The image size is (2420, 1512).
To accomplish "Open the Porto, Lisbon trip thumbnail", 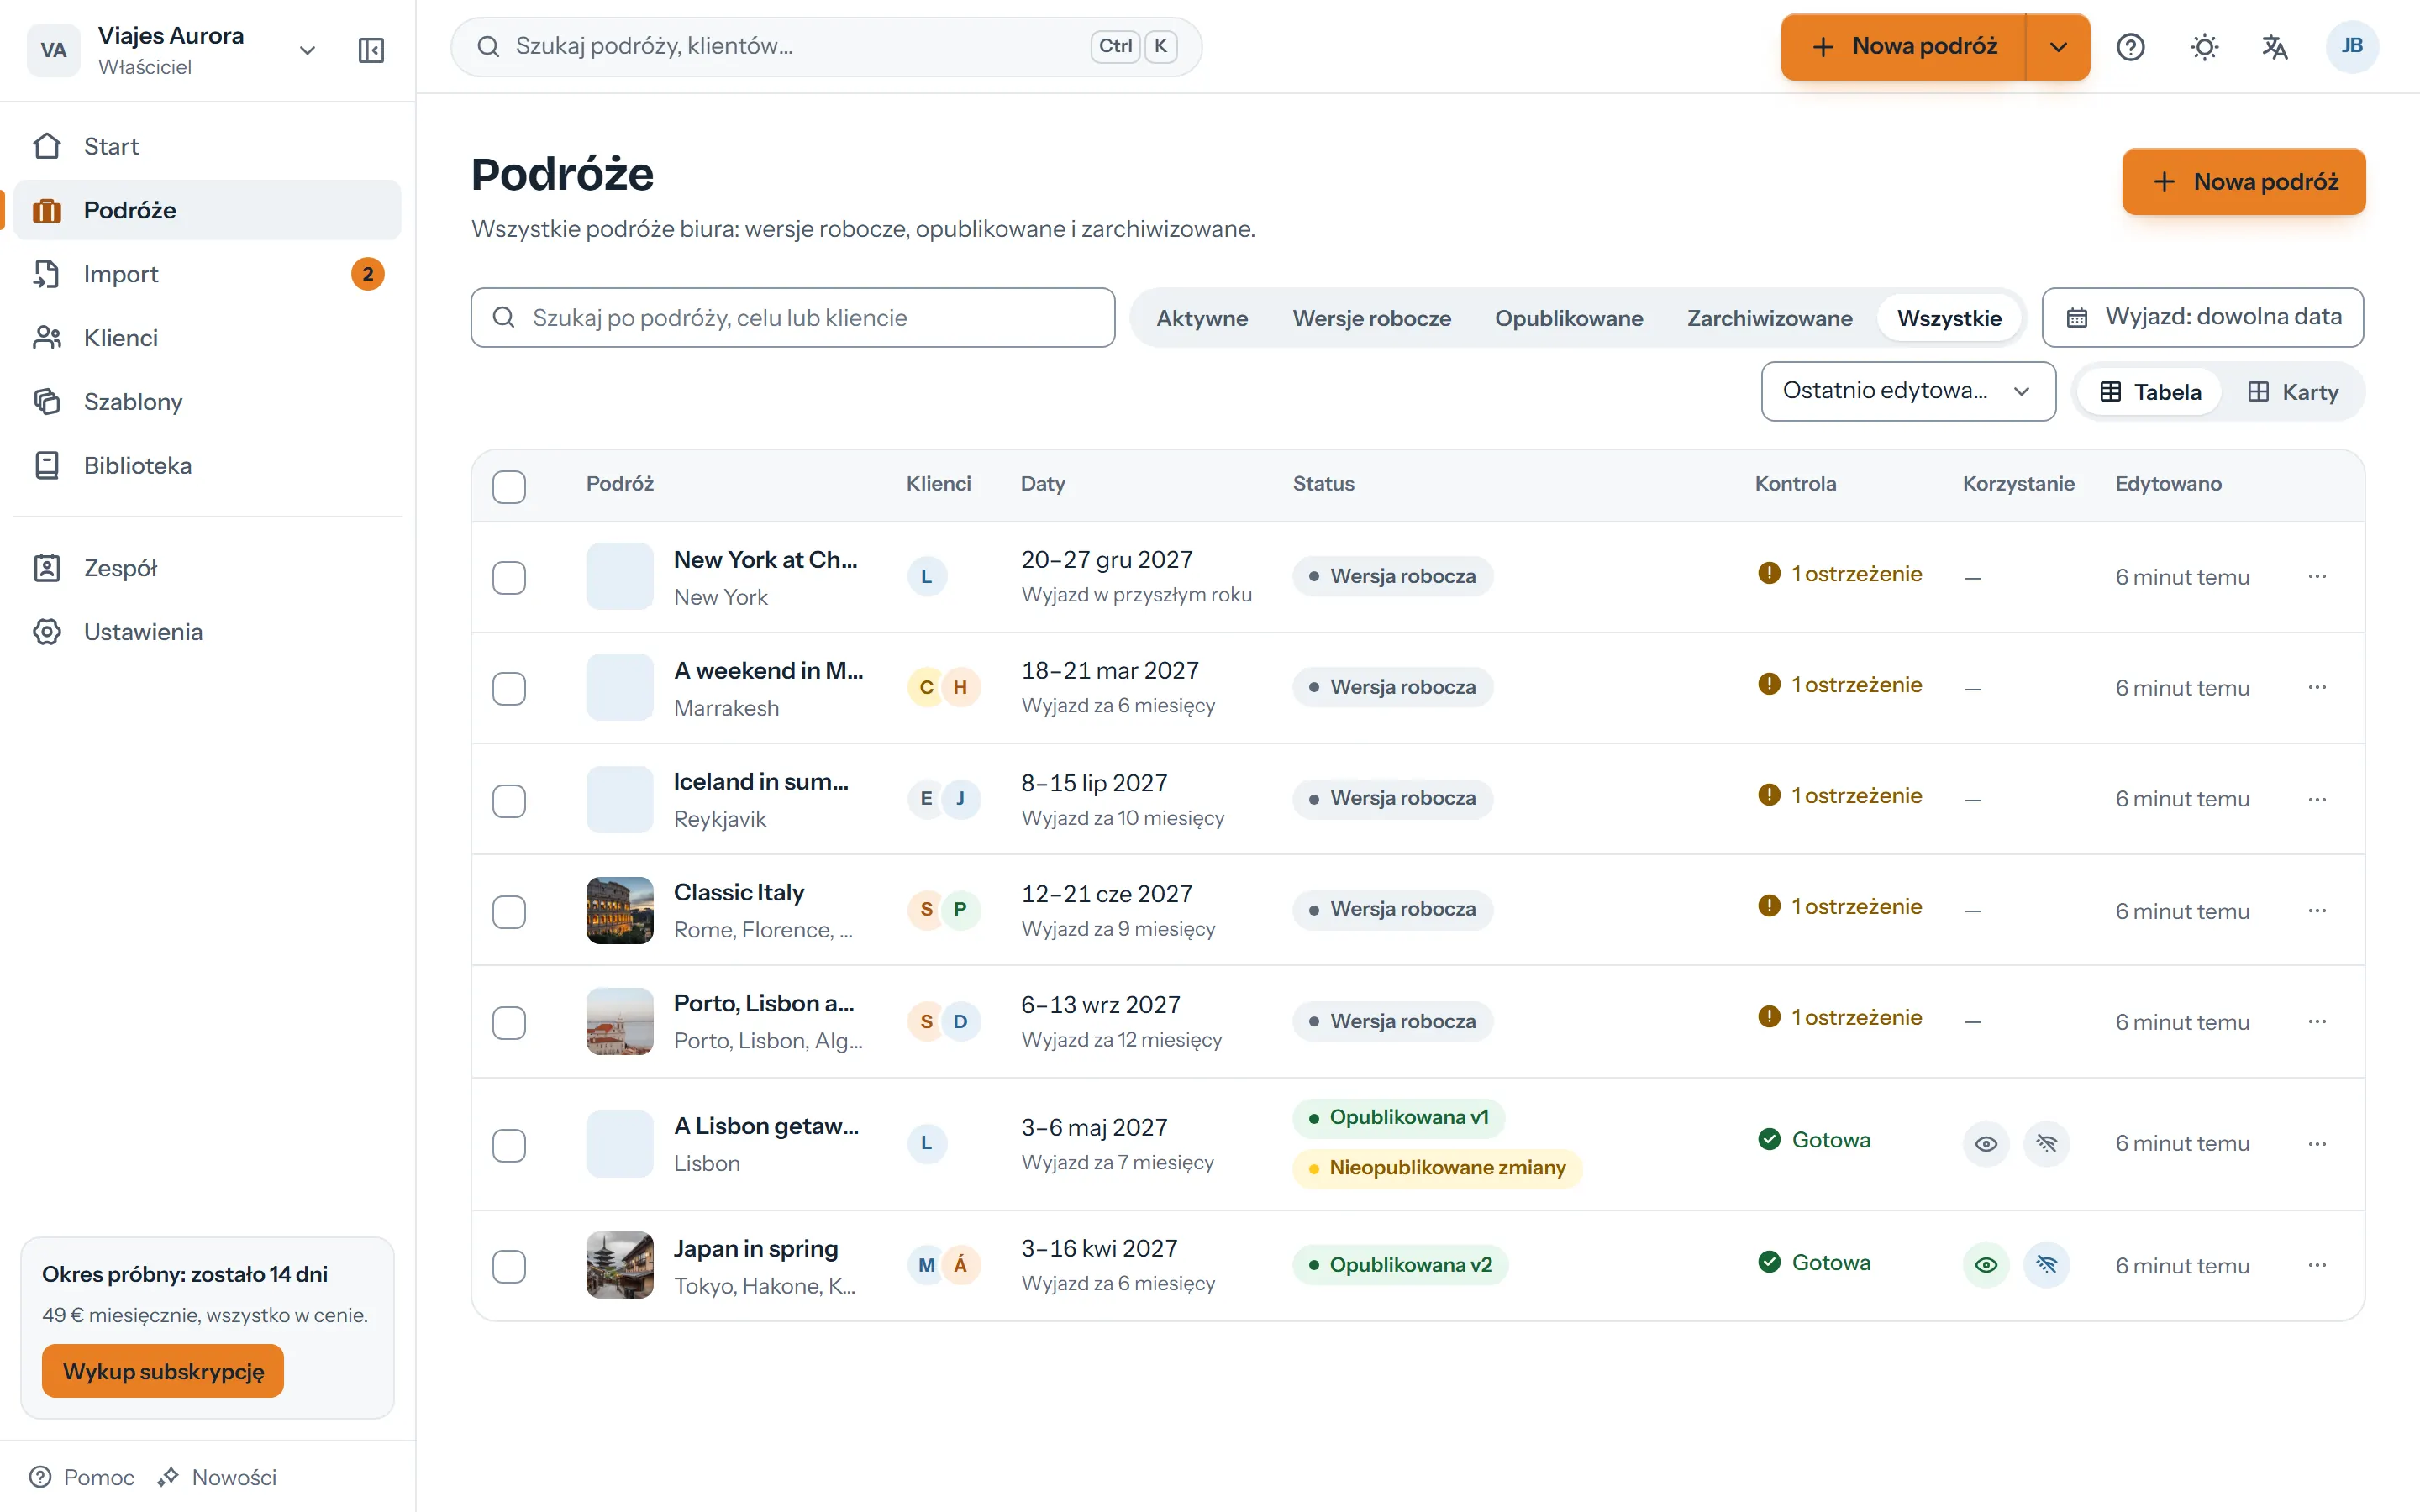I will [x=619, y=1021].
